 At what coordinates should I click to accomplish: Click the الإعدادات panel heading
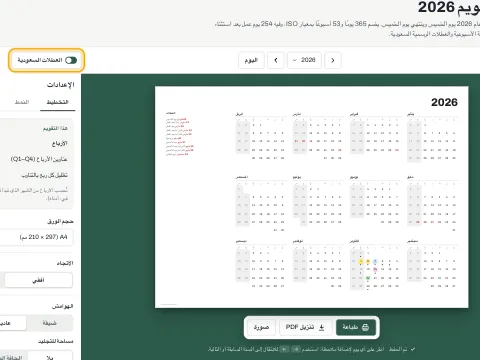pyautogui.click(x=61, y=85)
